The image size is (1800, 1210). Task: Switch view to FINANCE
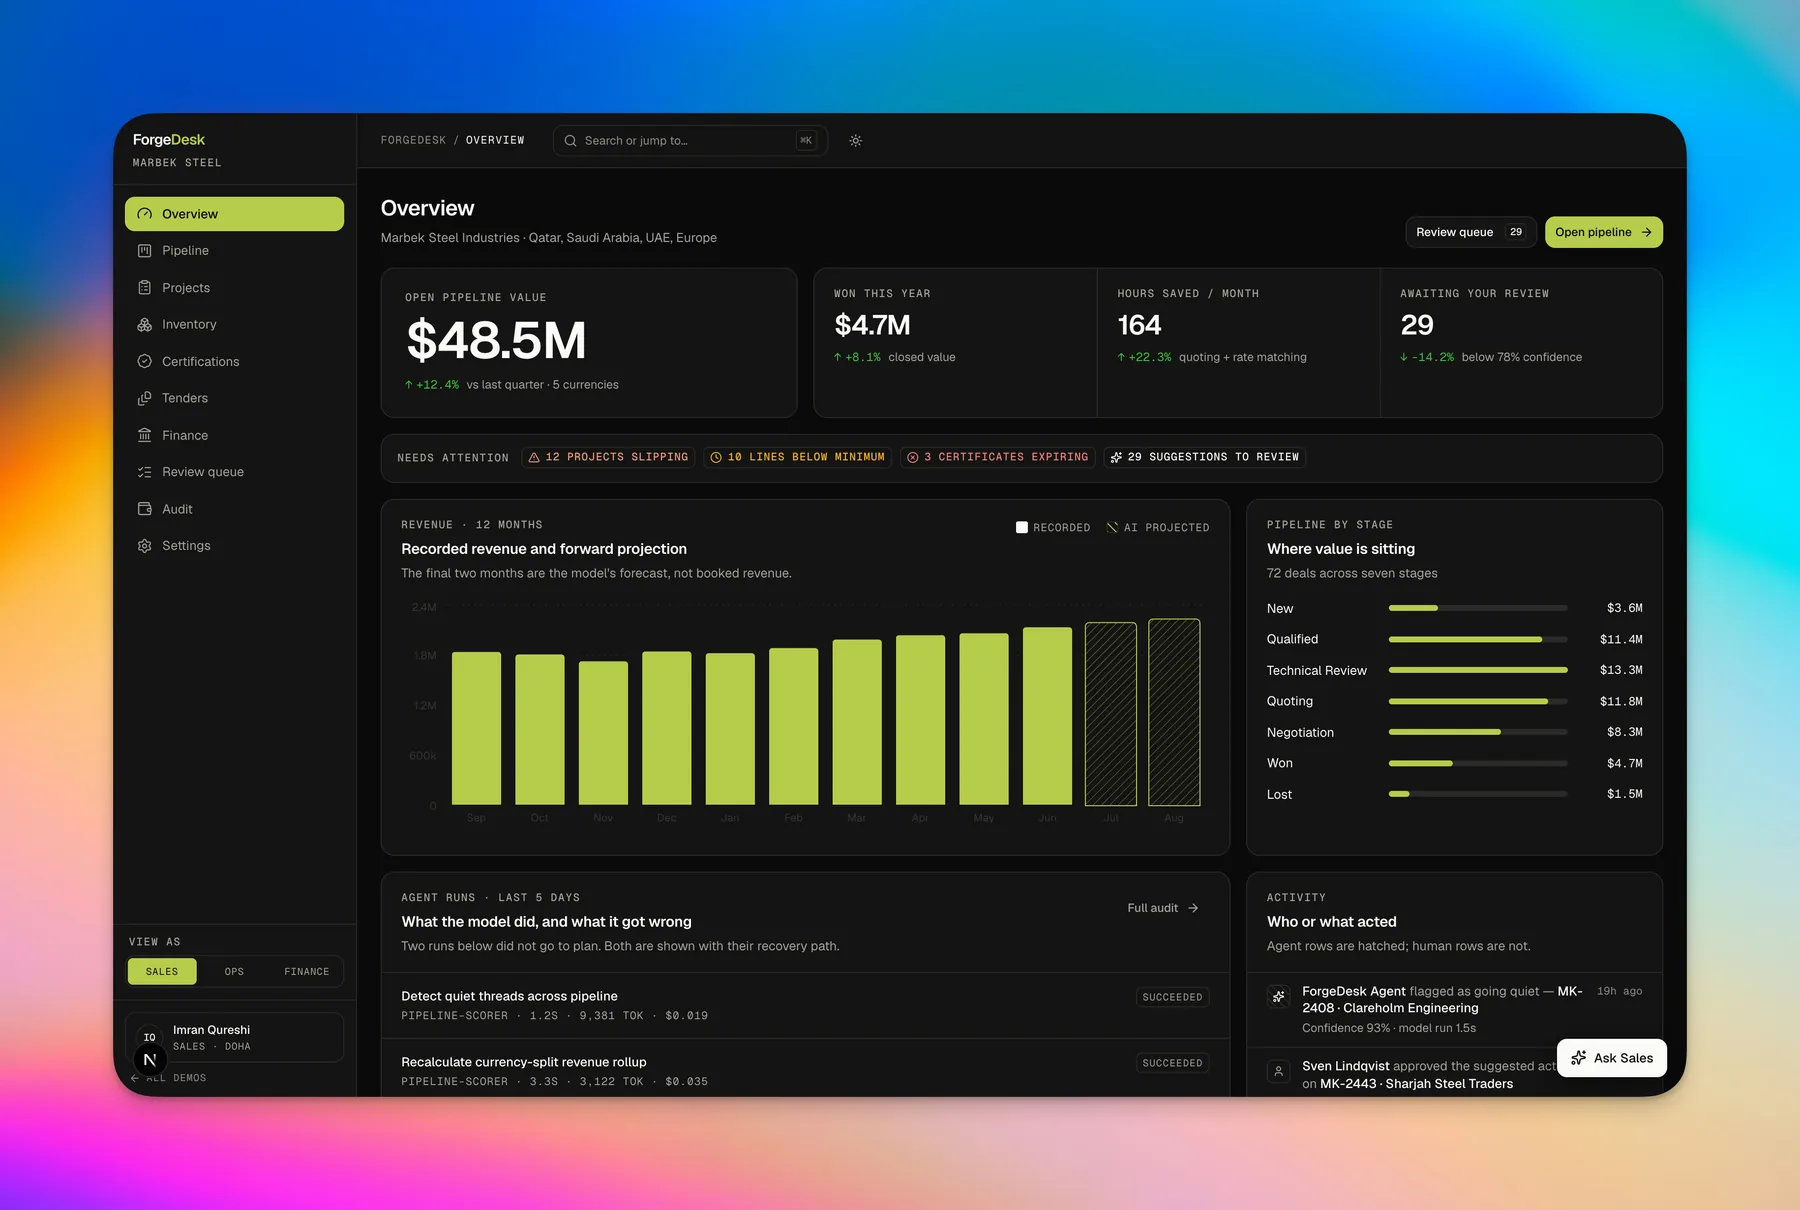pyautogui.click(x=306, y=972)
